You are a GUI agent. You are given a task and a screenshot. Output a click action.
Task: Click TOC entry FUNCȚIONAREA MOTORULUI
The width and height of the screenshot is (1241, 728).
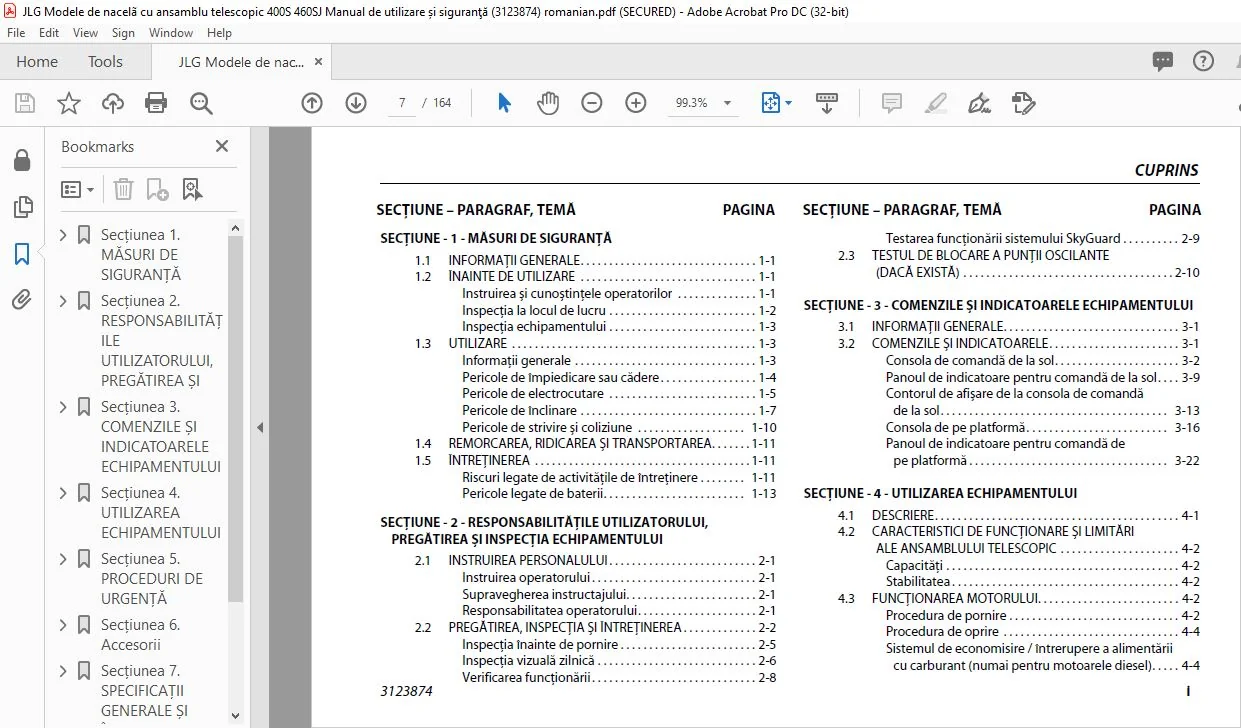point(1019,599)
